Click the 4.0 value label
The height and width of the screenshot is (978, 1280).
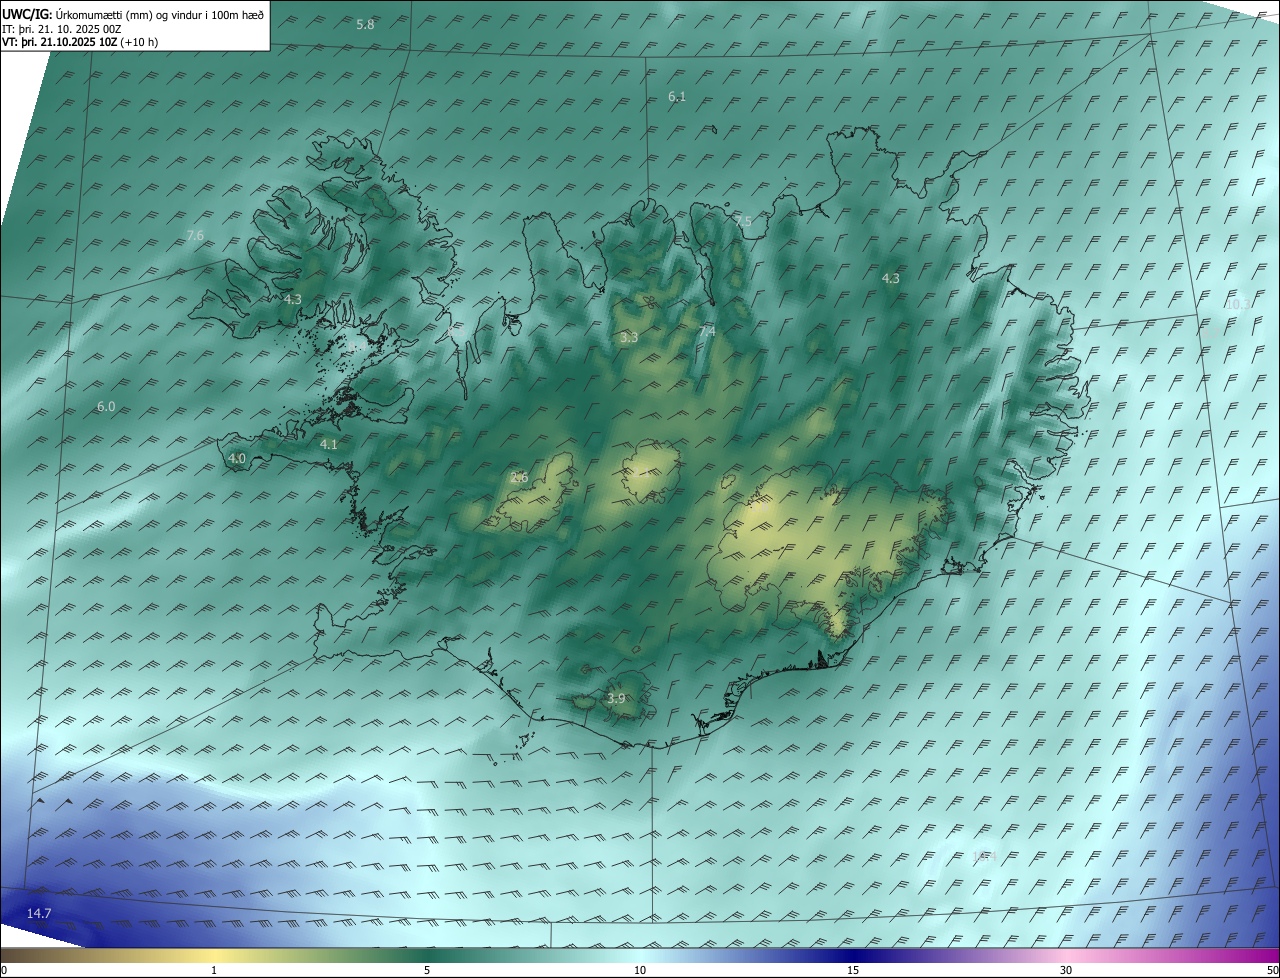click(x=237, y=459)
